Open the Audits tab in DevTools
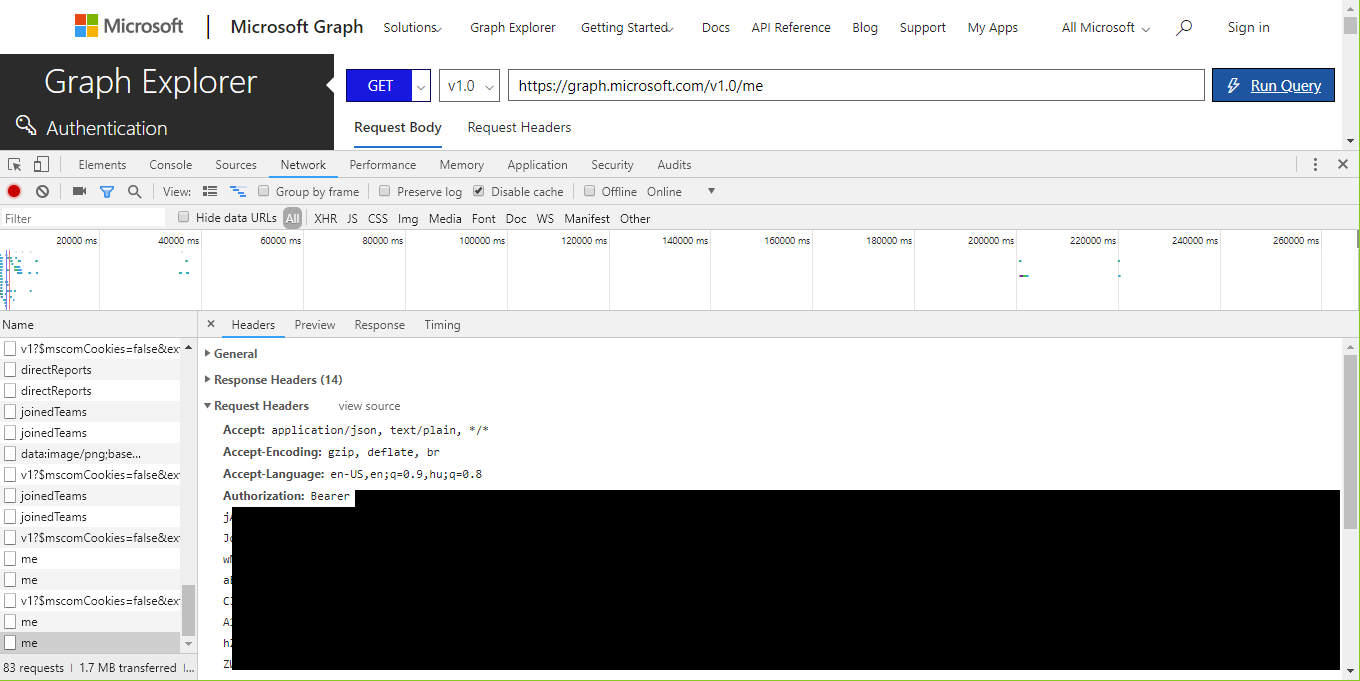The width and height of the screenshot is (1360, 681). 674,165
